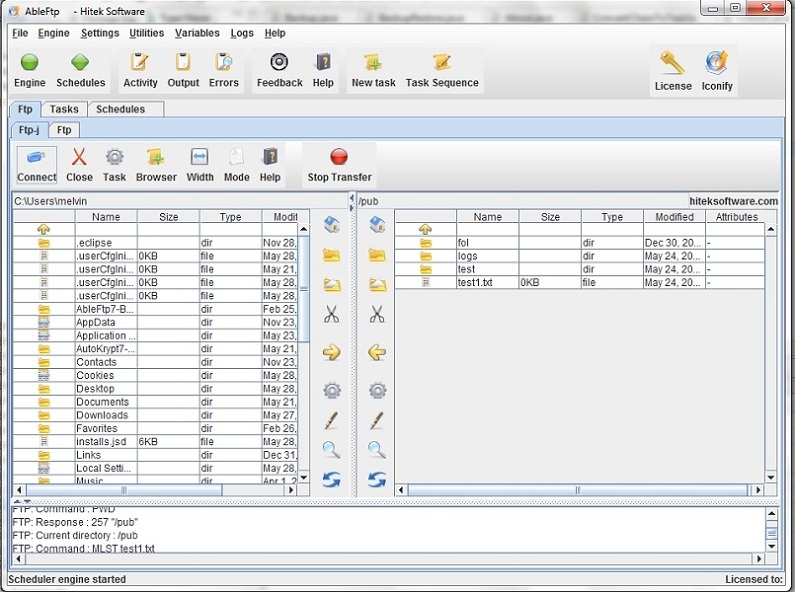Image resolution: width=795 pixels, height=592 pixels.
Task: Toggle the transfer Mode icon
Action: (x=236, y=164)
